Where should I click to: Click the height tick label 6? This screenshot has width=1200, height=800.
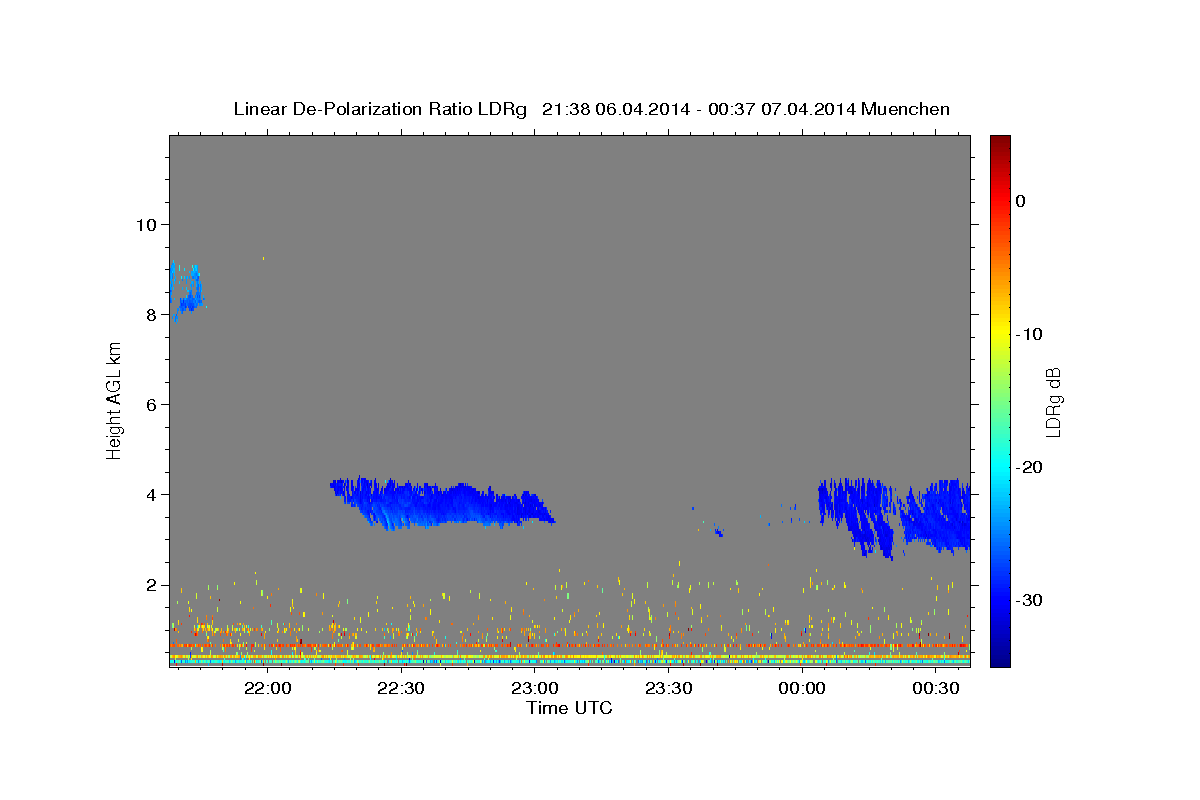click(x=150, y=404)
